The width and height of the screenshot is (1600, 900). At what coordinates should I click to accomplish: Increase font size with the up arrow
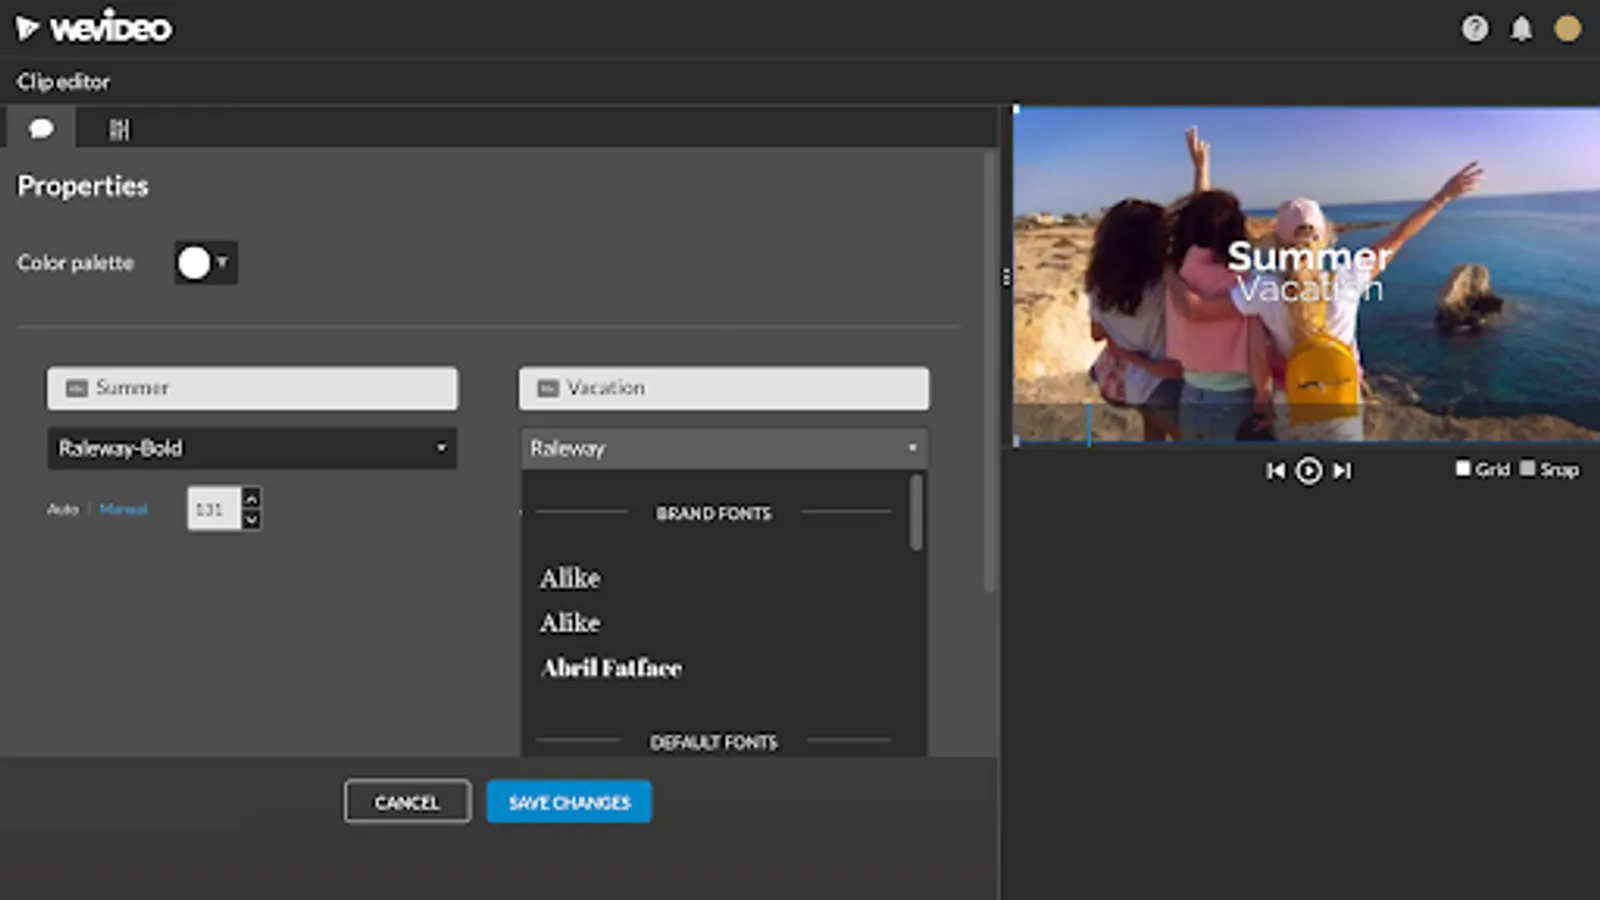pyautogui.click(x=252, y=497)
